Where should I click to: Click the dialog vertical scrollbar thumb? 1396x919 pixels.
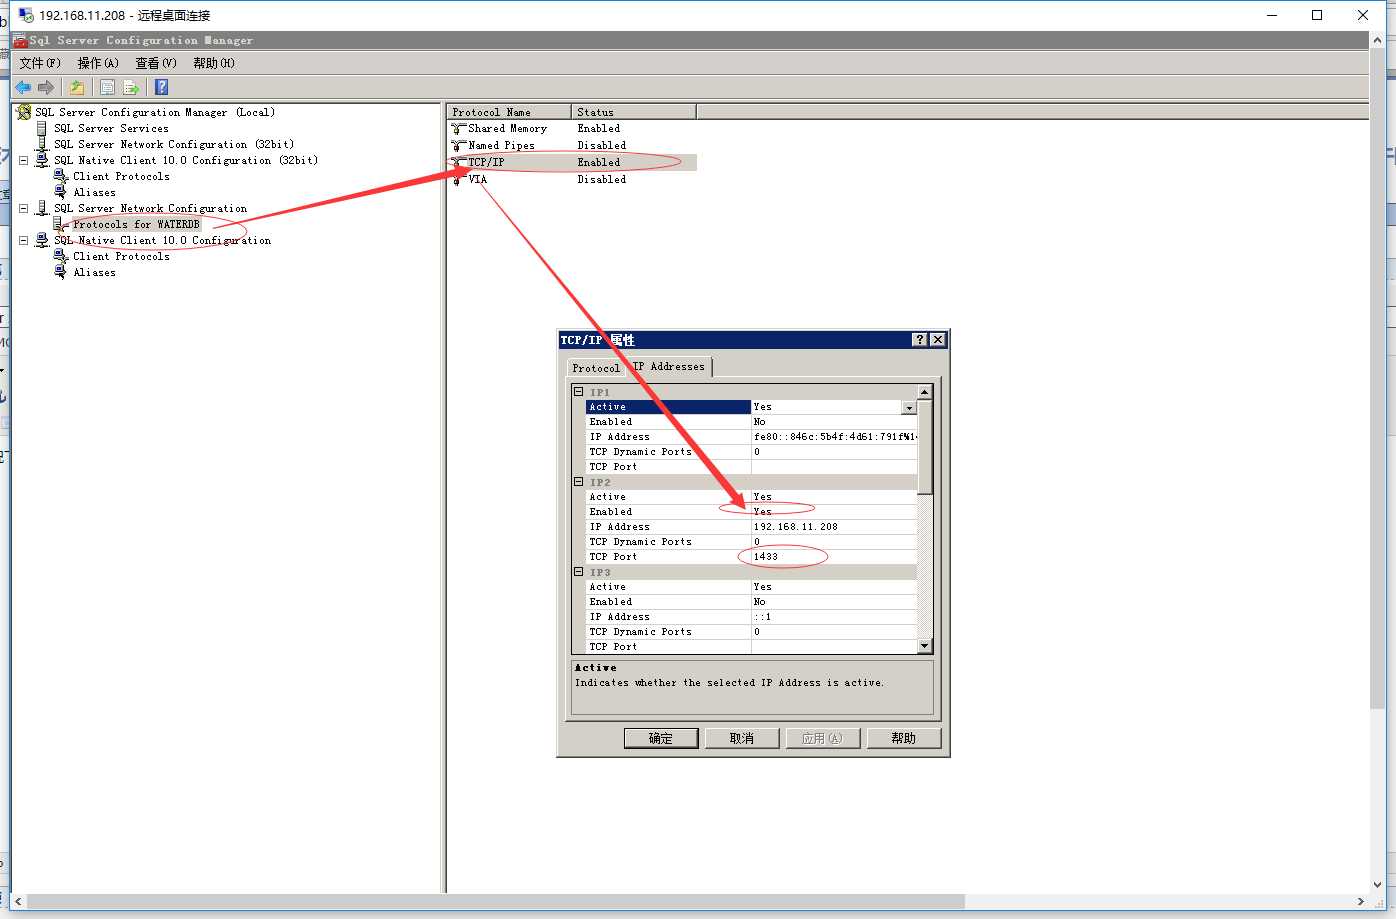925,446
